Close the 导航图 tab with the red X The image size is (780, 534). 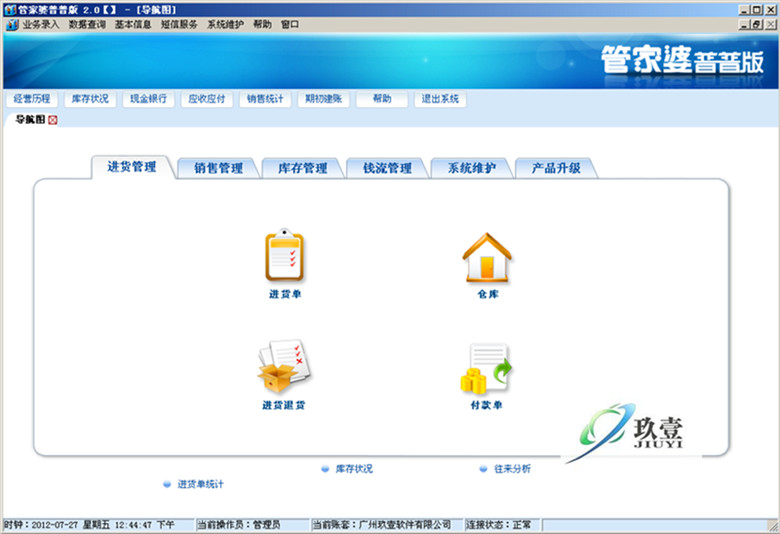click(x=53, y=120)
